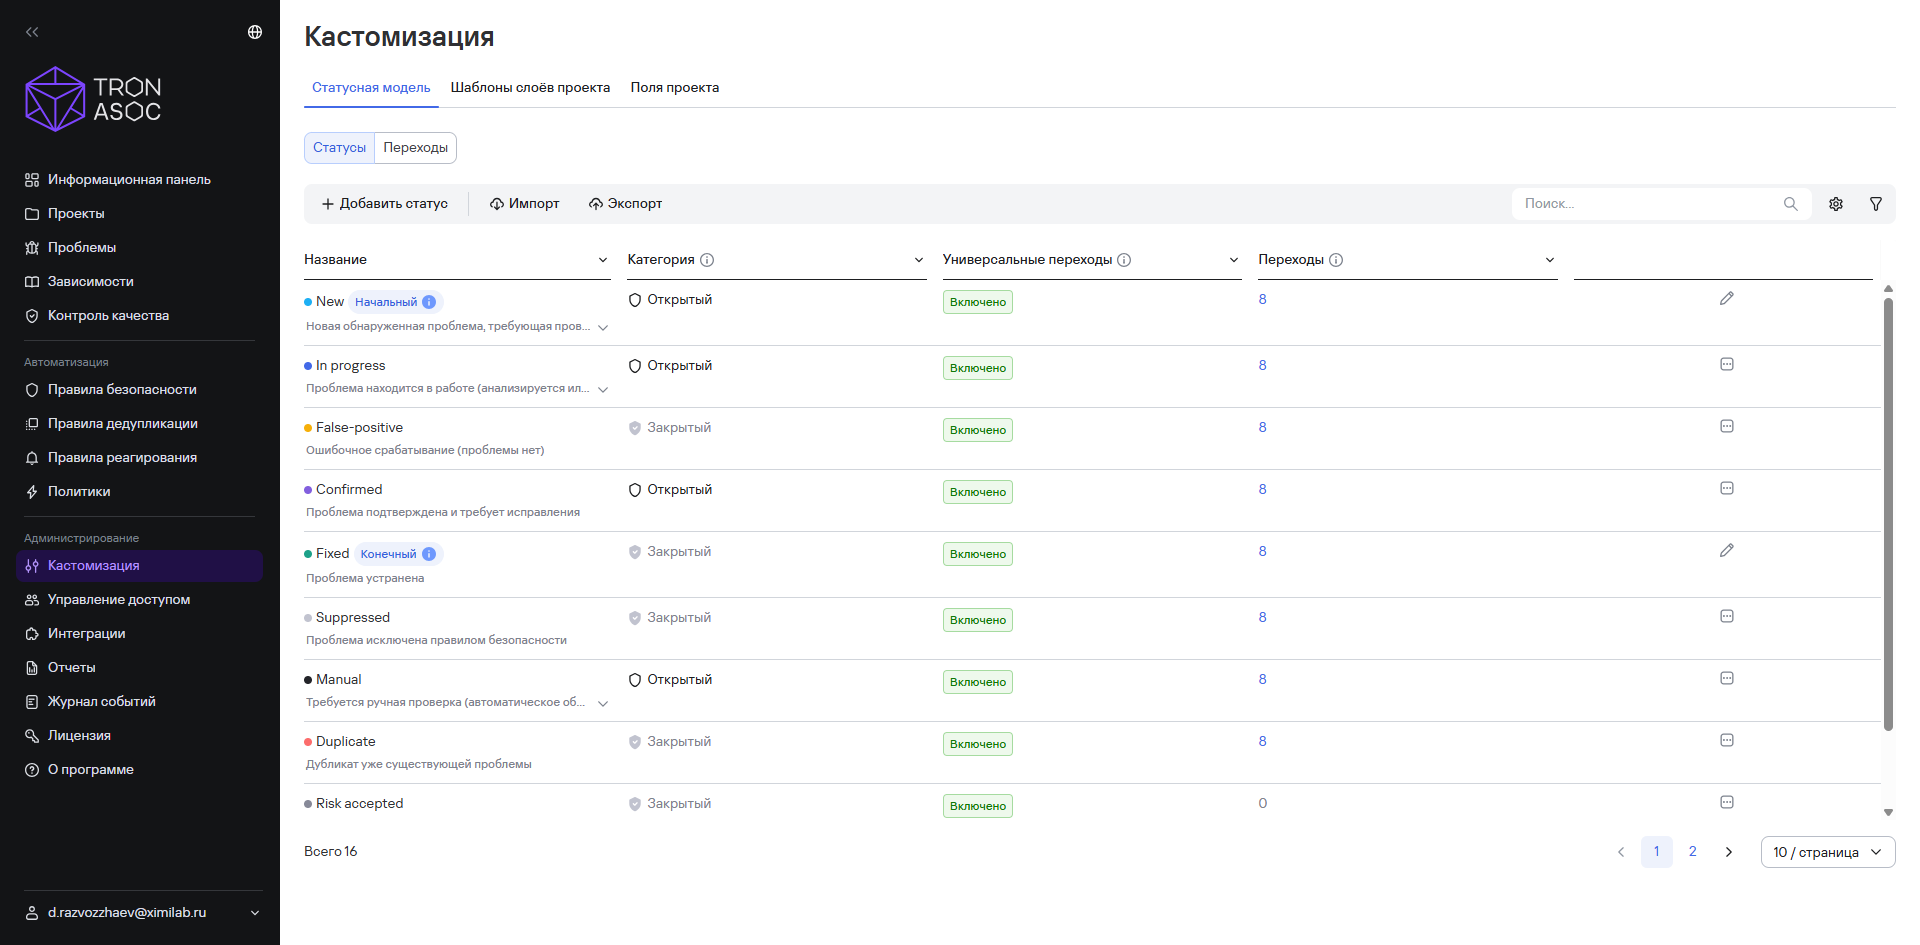Viewport: 1920px width, 945px height.
Task: Open actions menu for Risk accepted row
Action: (x=1727, y=802)
